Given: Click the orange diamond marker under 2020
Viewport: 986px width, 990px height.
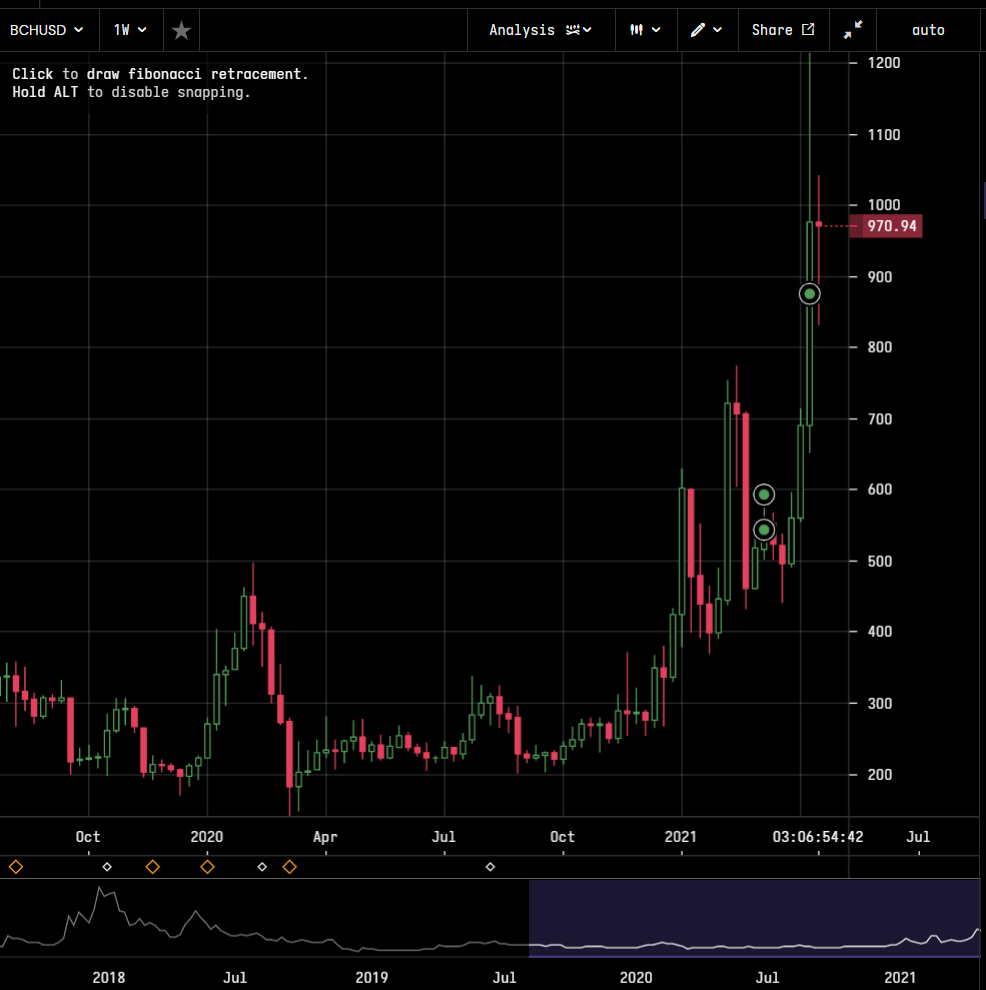Looking at the screenshot, I should [x=207, y=867].
